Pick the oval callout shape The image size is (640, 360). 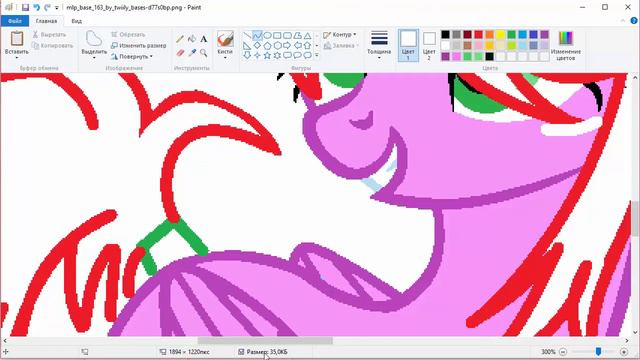point(298,55)
